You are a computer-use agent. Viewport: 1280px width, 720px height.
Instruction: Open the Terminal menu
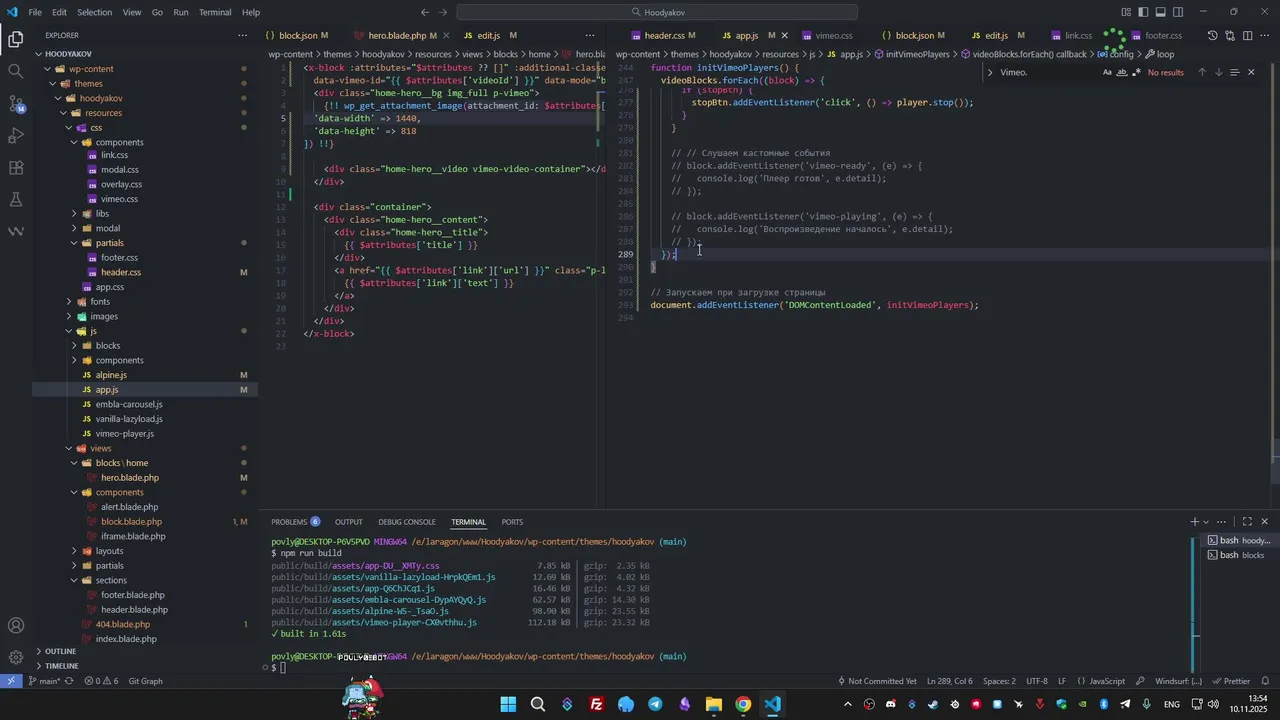coord(215,12)
